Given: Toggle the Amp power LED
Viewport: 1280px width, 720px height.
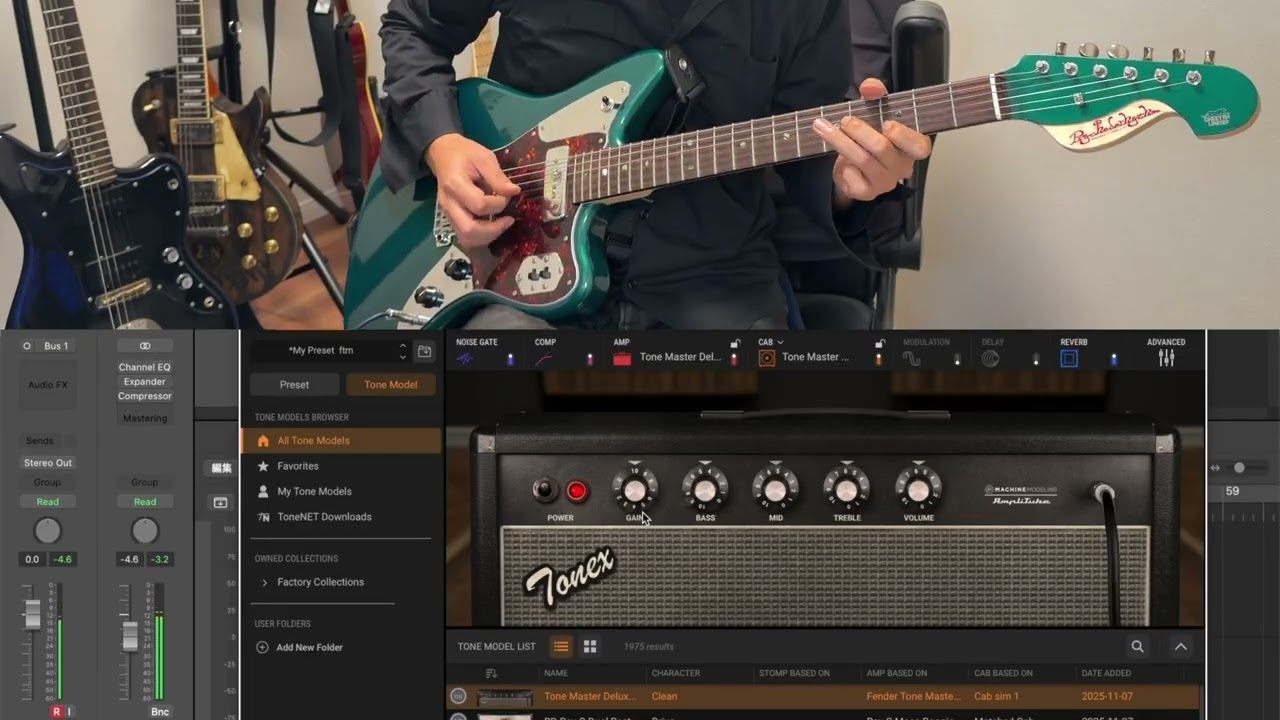Looking at the screenshot, I should pyautogui.click(x=734, y=359).
